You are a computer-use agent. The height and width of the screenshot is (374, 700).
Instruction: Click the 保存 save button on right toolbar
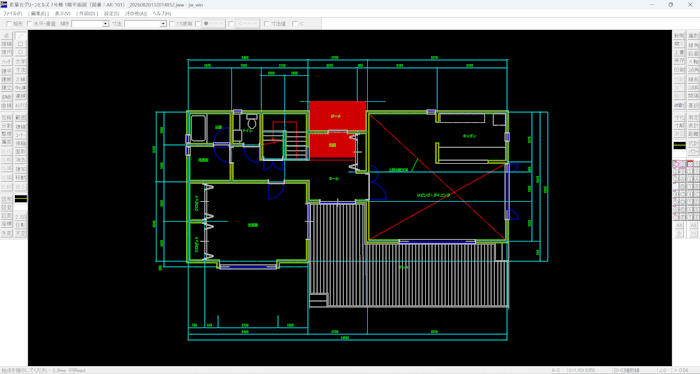pos(679,61)
